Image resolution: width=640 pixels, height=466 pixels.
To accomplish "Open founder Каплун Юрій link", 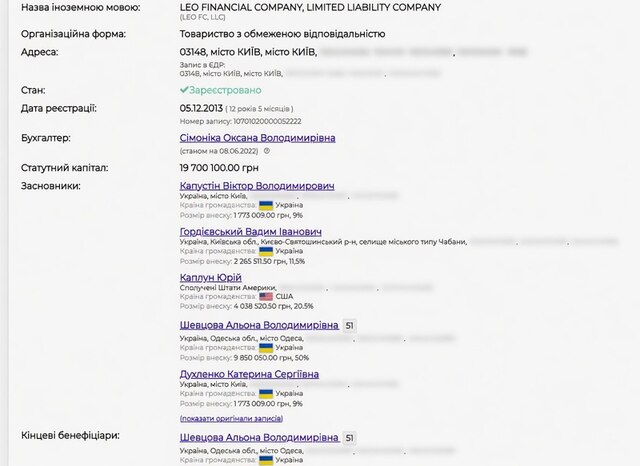I will [211, 277].
